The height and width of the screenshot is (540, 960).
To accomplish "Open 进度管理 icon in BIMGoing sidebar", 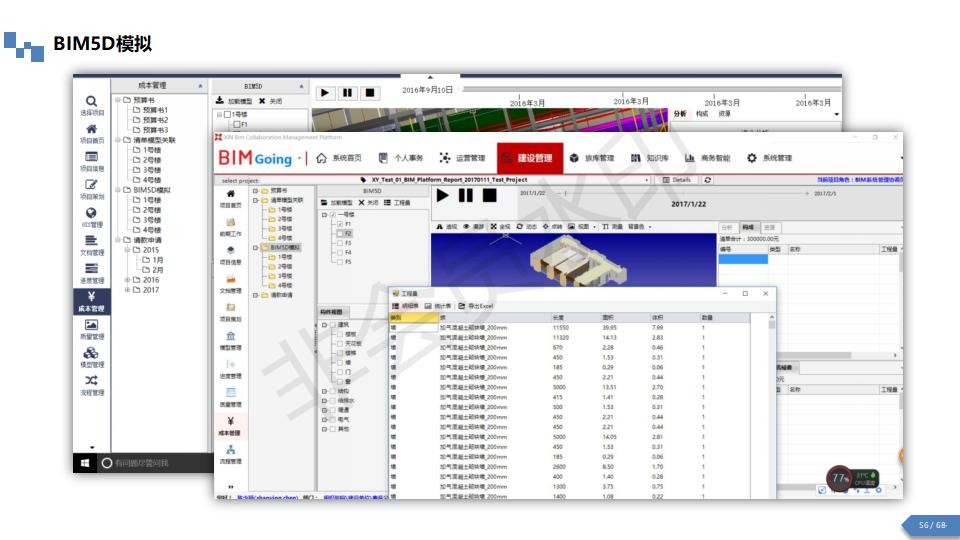I will [x=231, y=364].
